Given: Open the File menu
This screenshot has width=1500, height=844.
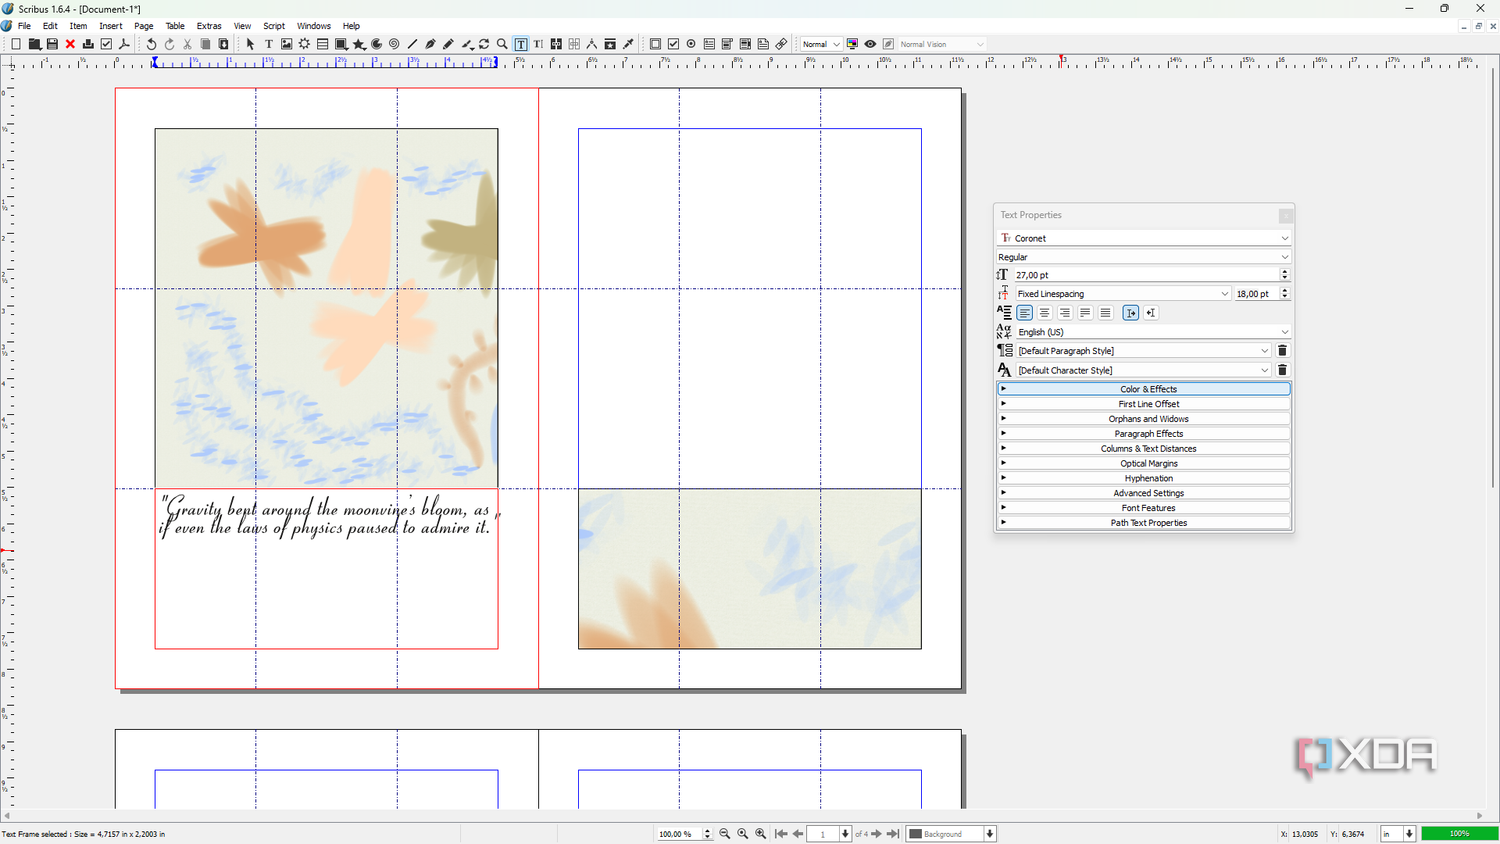Looking at the screenshot, I should [24, 26].
